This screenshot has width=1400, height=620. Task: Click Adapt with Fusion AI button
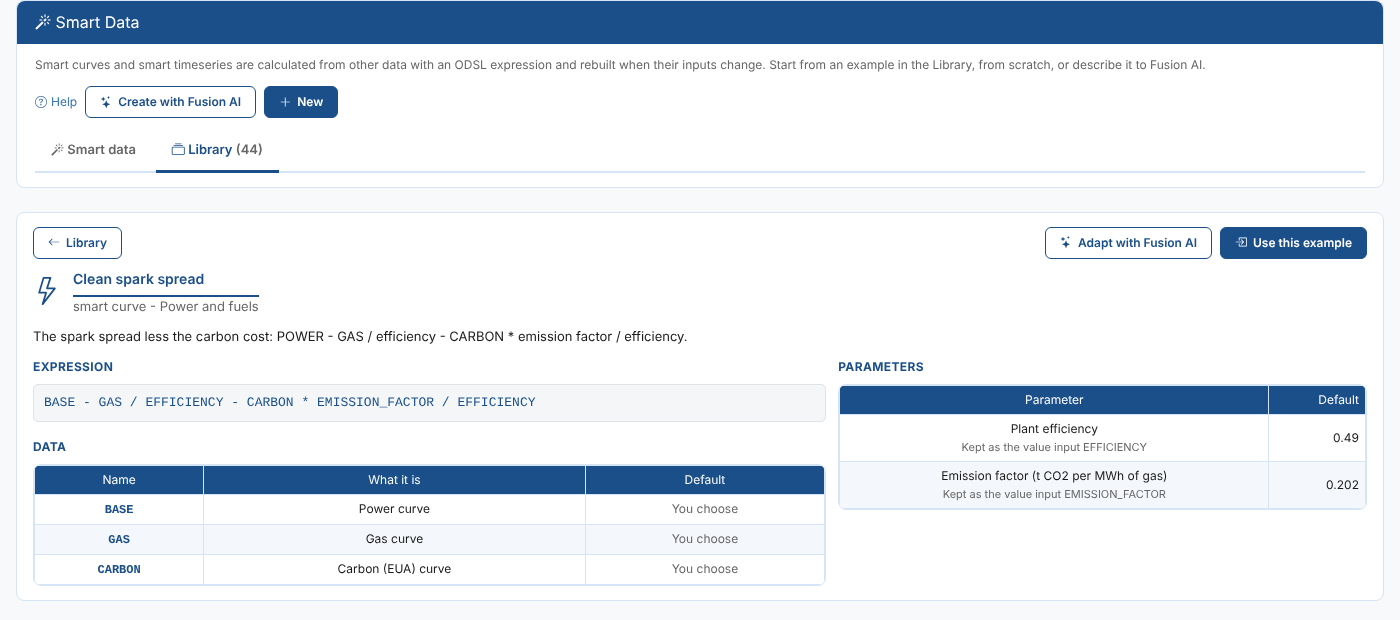click(x=1128, y=243)
